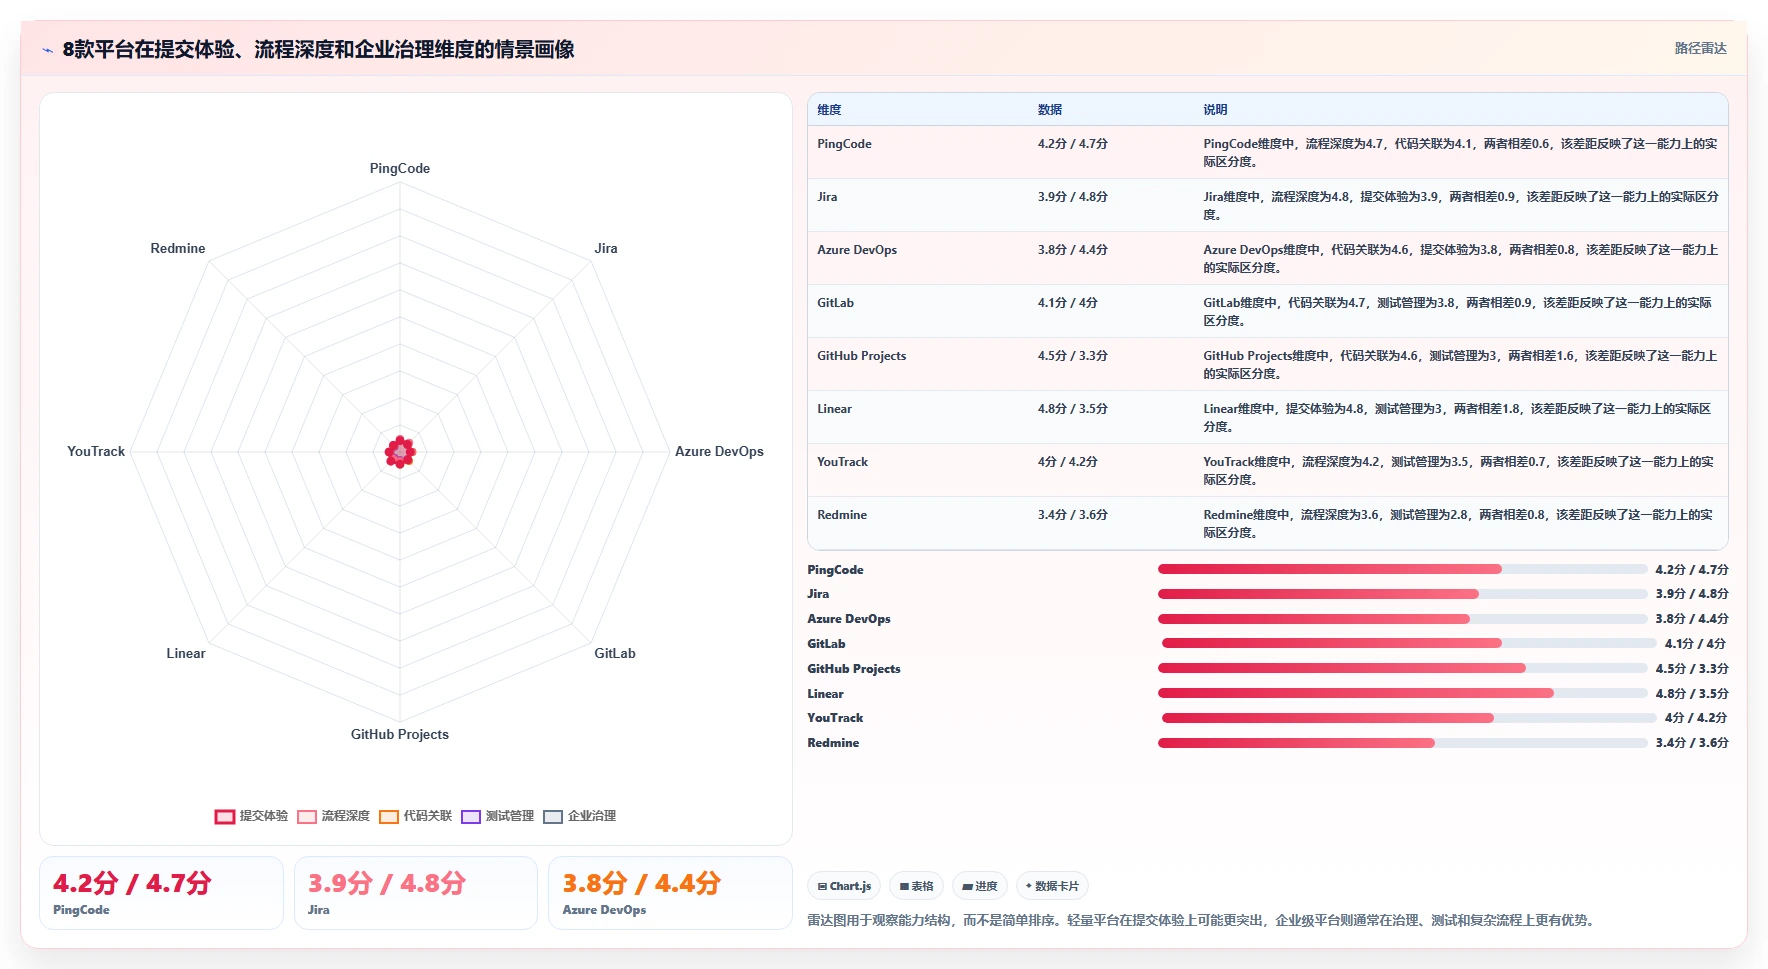1768x969 pixels.
Task: Click the 进度 tag chip
Action: coord(980,886)
